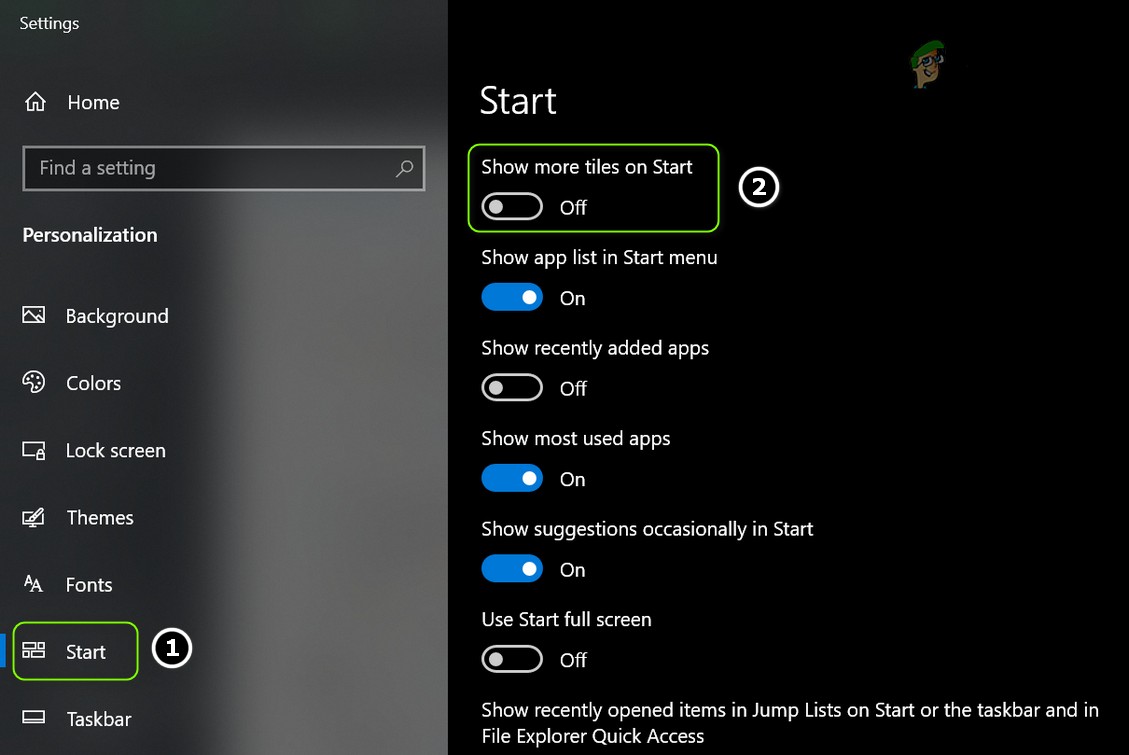Turn on Show recently added apps
The width and height of the screenshot is (1129, 755).
[512, 387]
